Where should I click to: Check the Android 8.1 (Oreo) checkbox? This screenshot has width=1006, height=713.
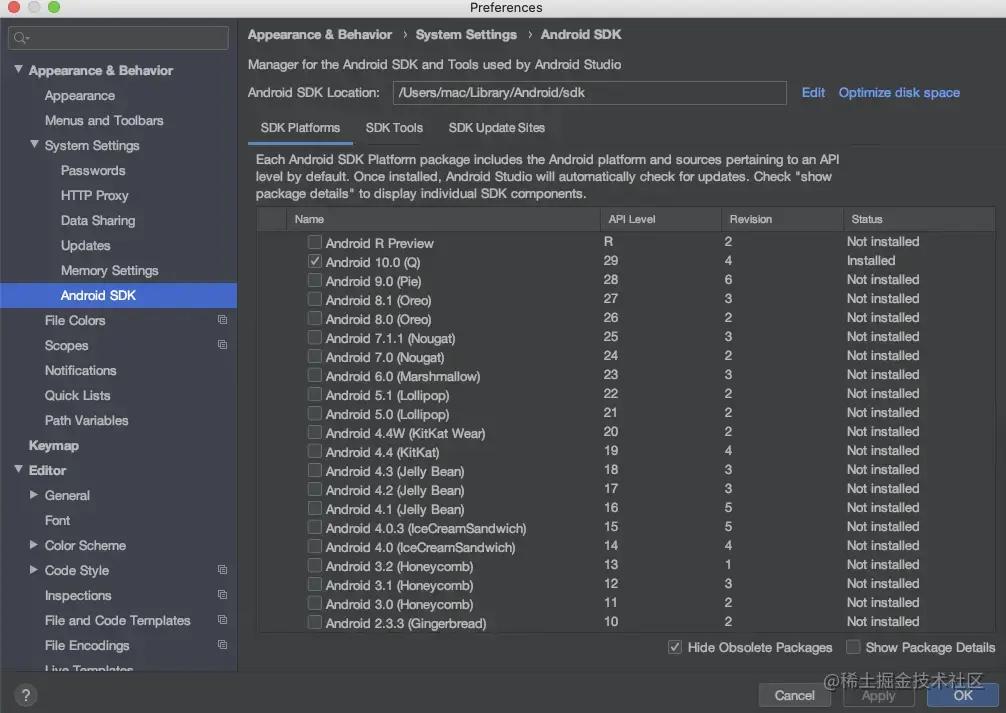point(314,299)
